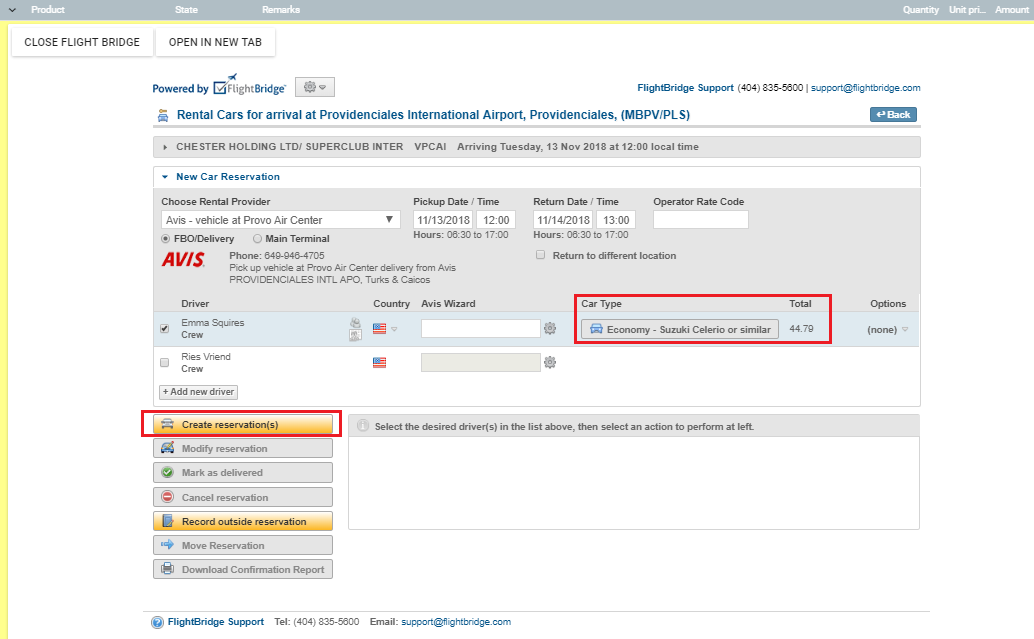Download the Confirmation Report
Viewport: 1034px width, 639px height.
point(243,569)
